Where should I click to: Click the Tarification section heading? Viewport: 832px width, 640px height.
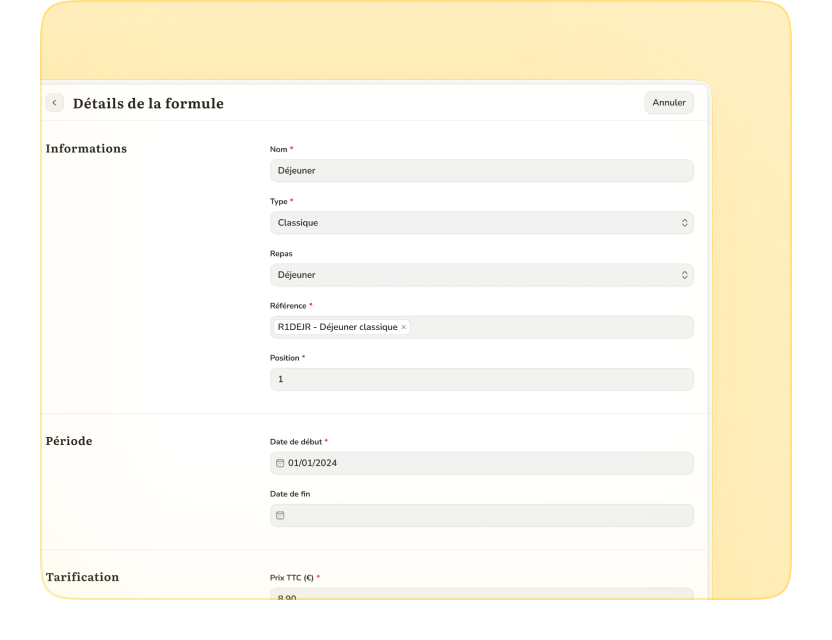click(x=82, y=577)
